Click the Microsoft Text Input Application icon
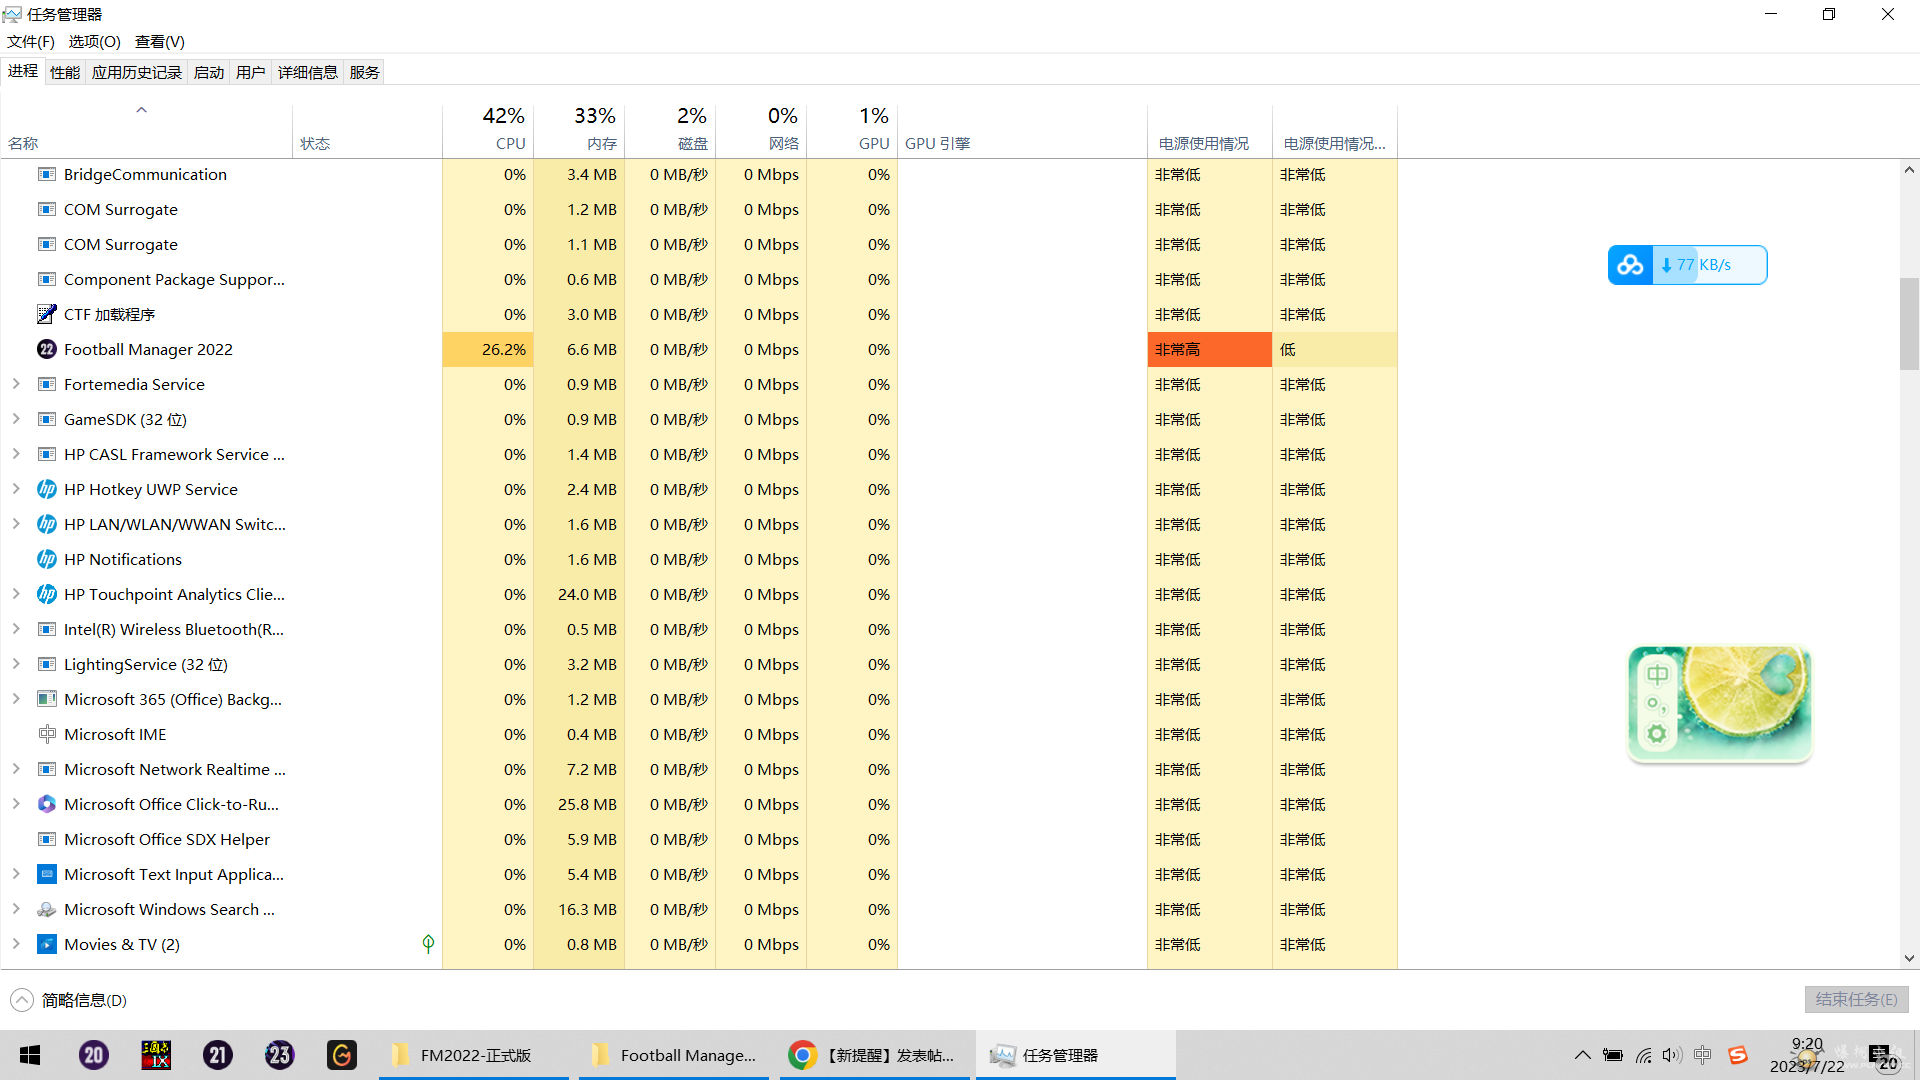 click(x=47, y=874)
